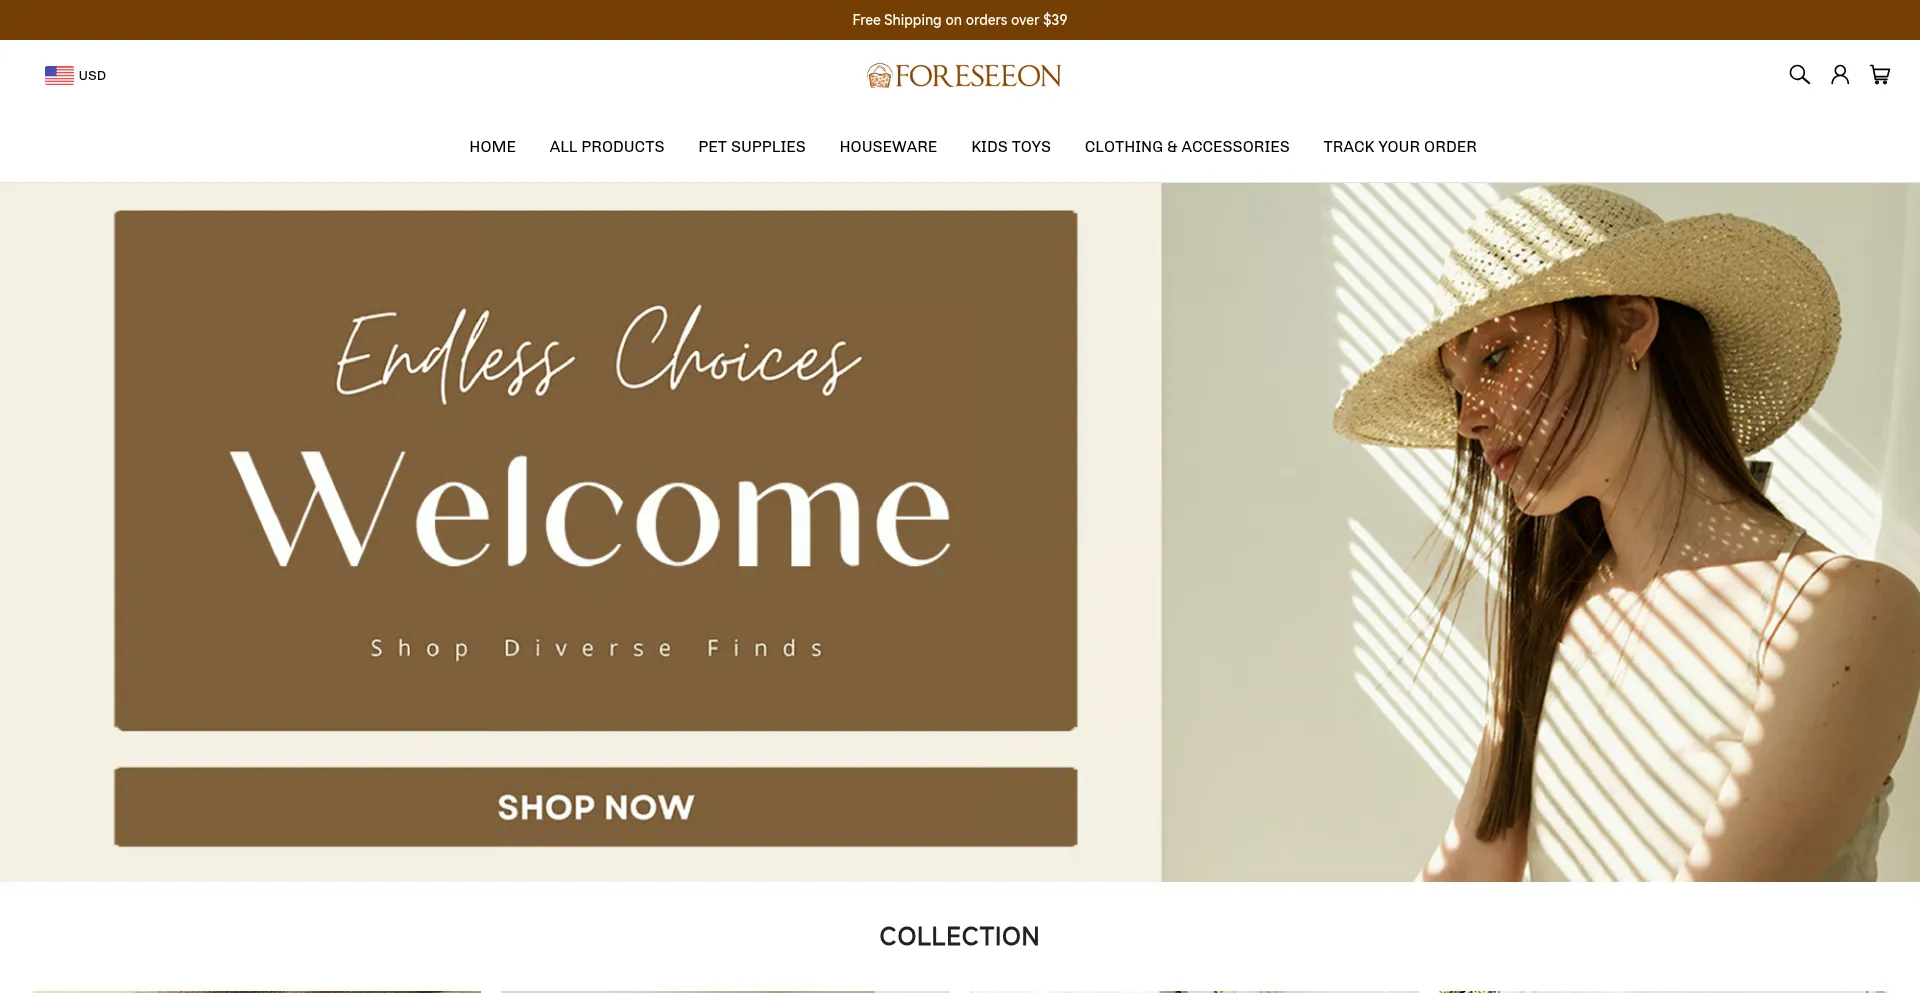
Task: Click the US flag currency icon
Action: pyautogui.click(x=59, y=75)
